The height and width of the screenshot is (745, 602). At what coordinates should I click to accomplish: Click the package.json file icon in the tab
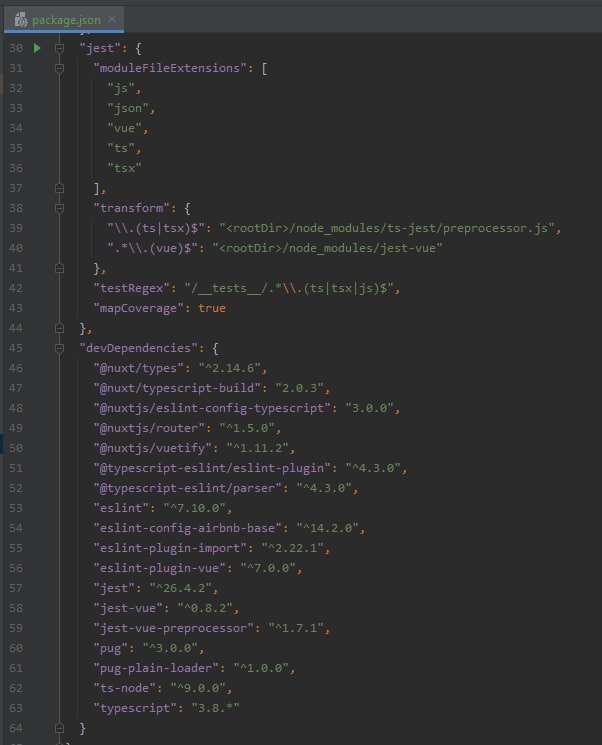click(x=21, y=20)
